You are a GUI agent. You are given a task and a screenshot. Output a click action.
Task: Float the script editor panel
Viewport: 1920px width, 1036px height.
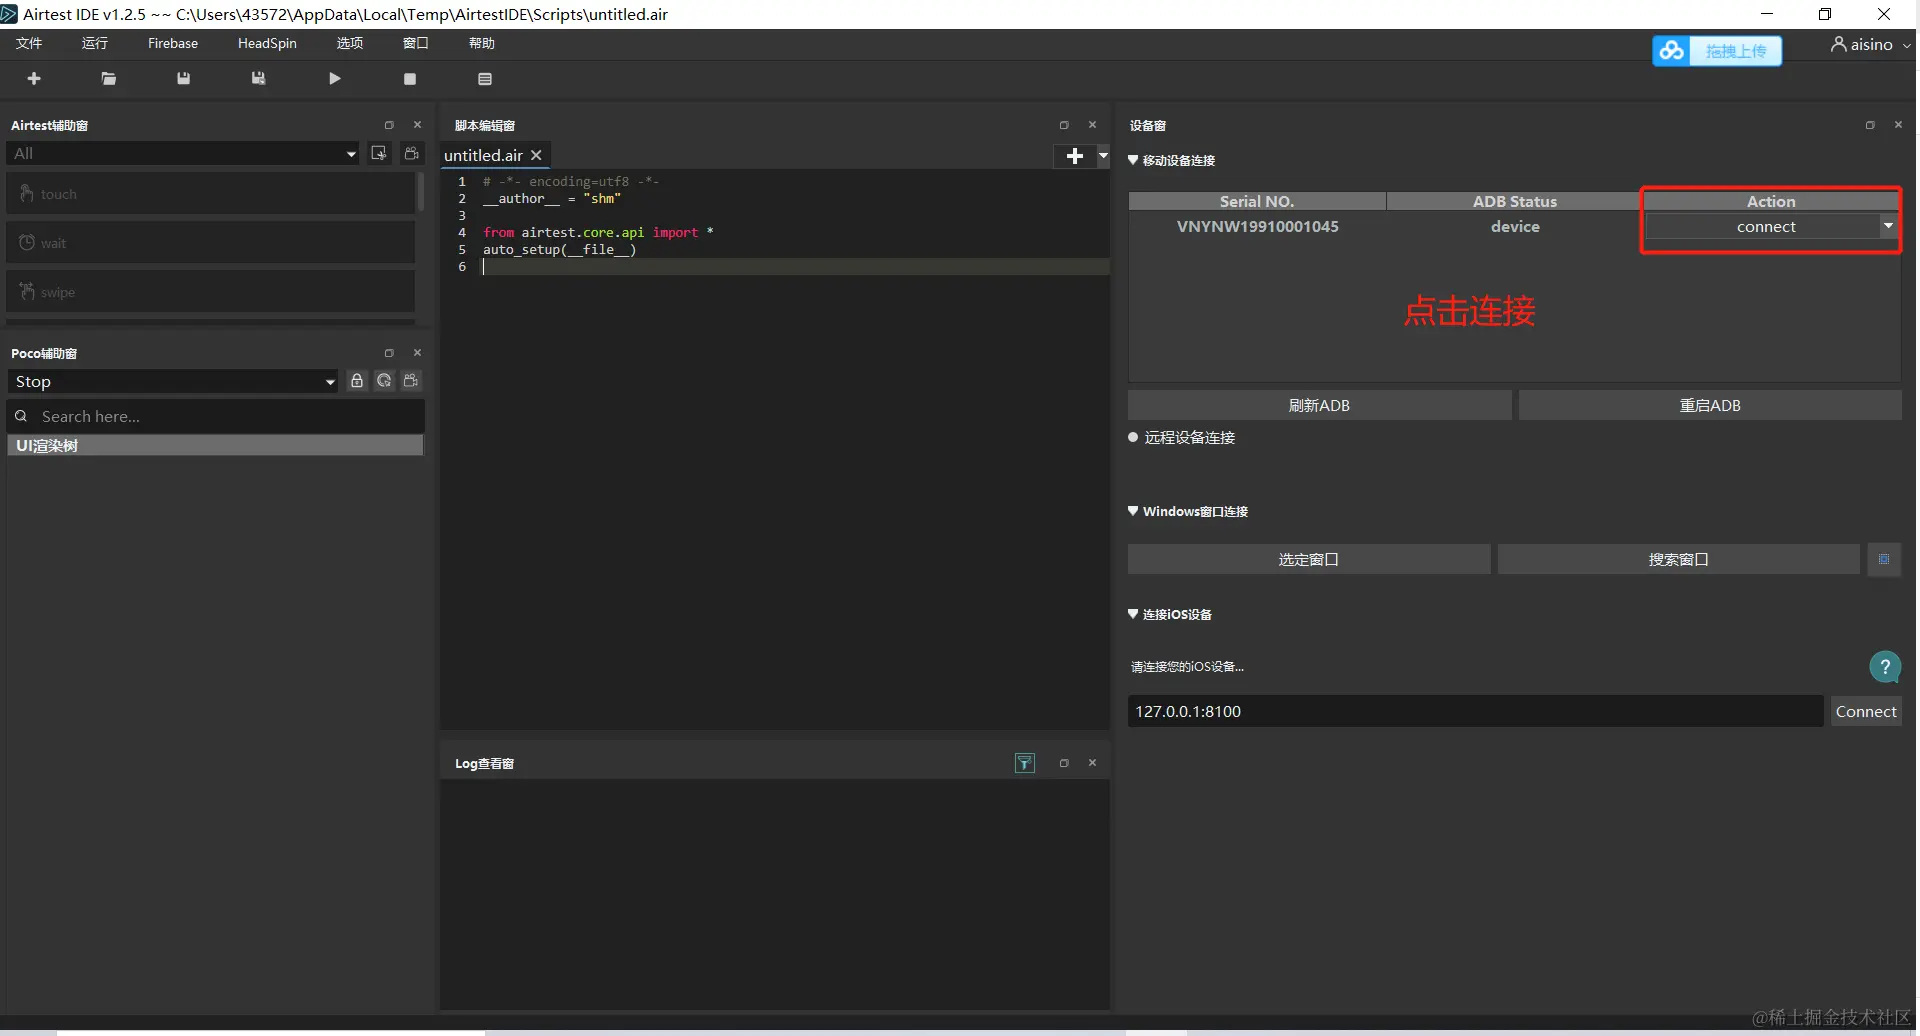click(x=1064, y=125)
